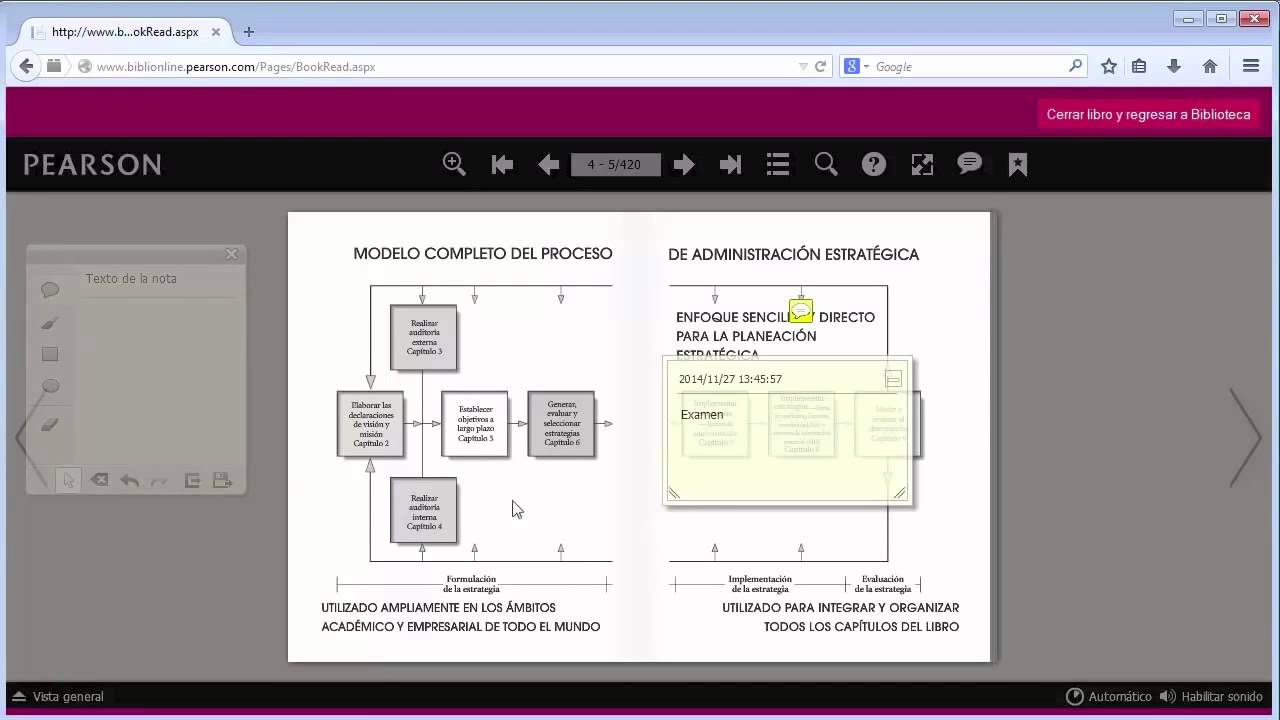The width and height of the screenshot is (1280, 720).
Task: Open the search magnifier in reader toolbar
Action: point(826,165)
